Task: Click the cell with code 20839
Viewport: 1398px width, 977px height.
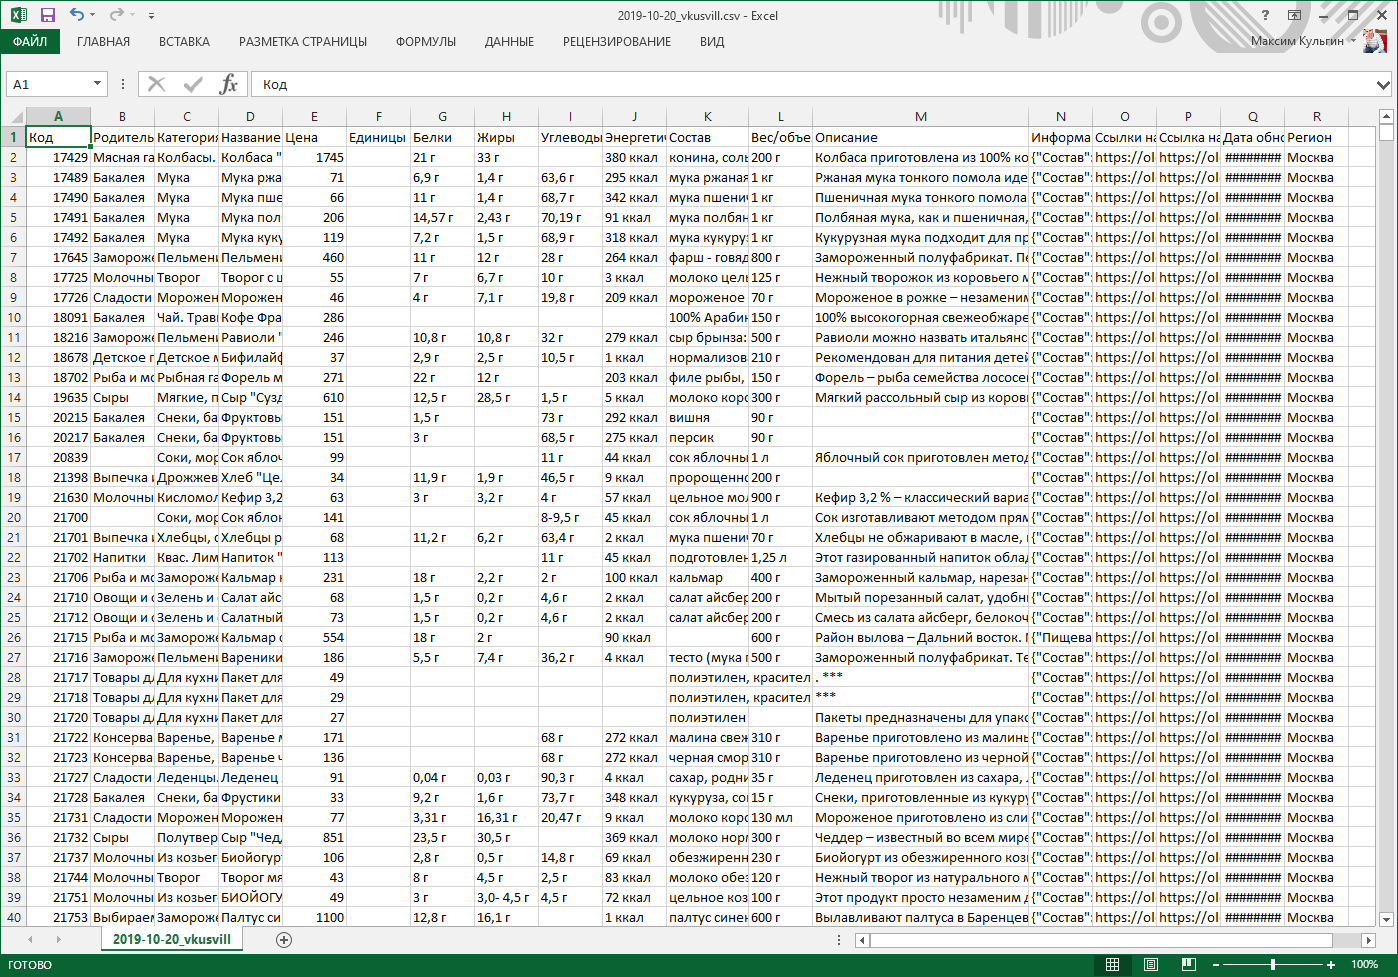Action: (x=58, y=457)
